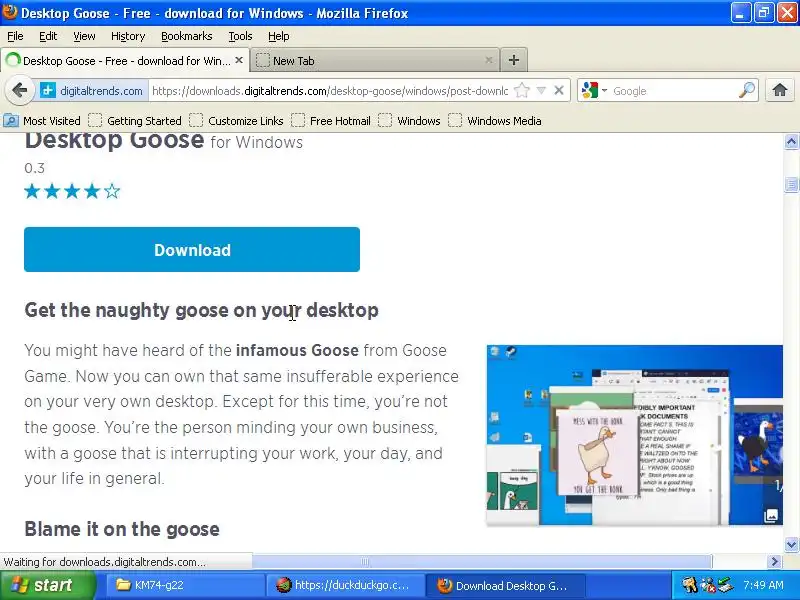This screenshot has height=600, width=800.
Task: Click the network red-X tray icon
Action: (708, 585)
